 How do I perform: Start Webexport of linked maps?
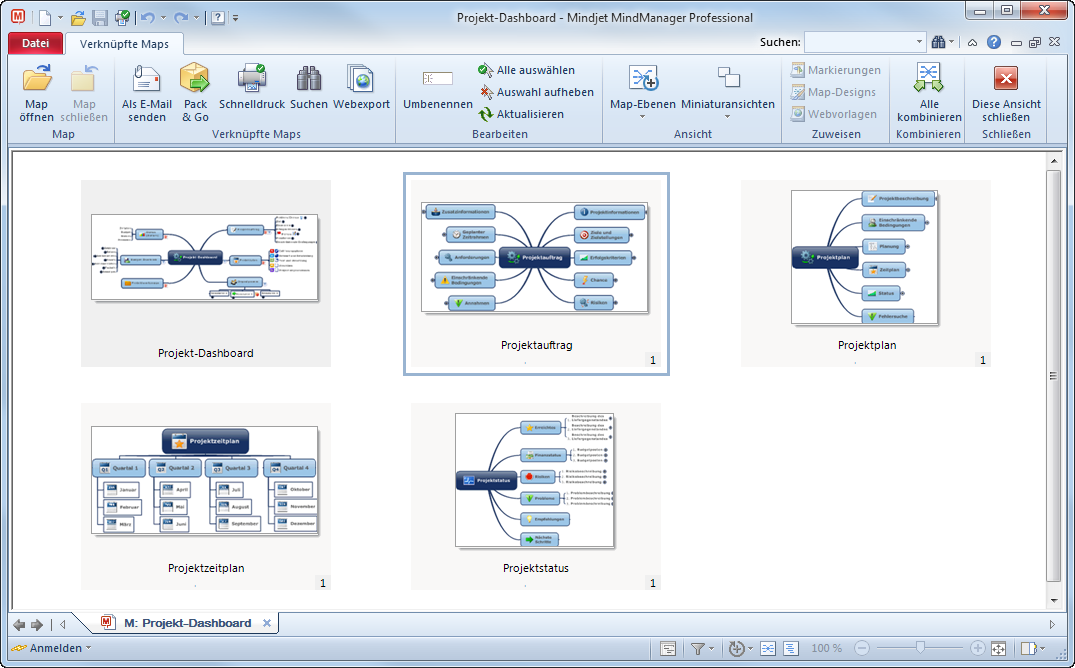(x=361, y=86)
